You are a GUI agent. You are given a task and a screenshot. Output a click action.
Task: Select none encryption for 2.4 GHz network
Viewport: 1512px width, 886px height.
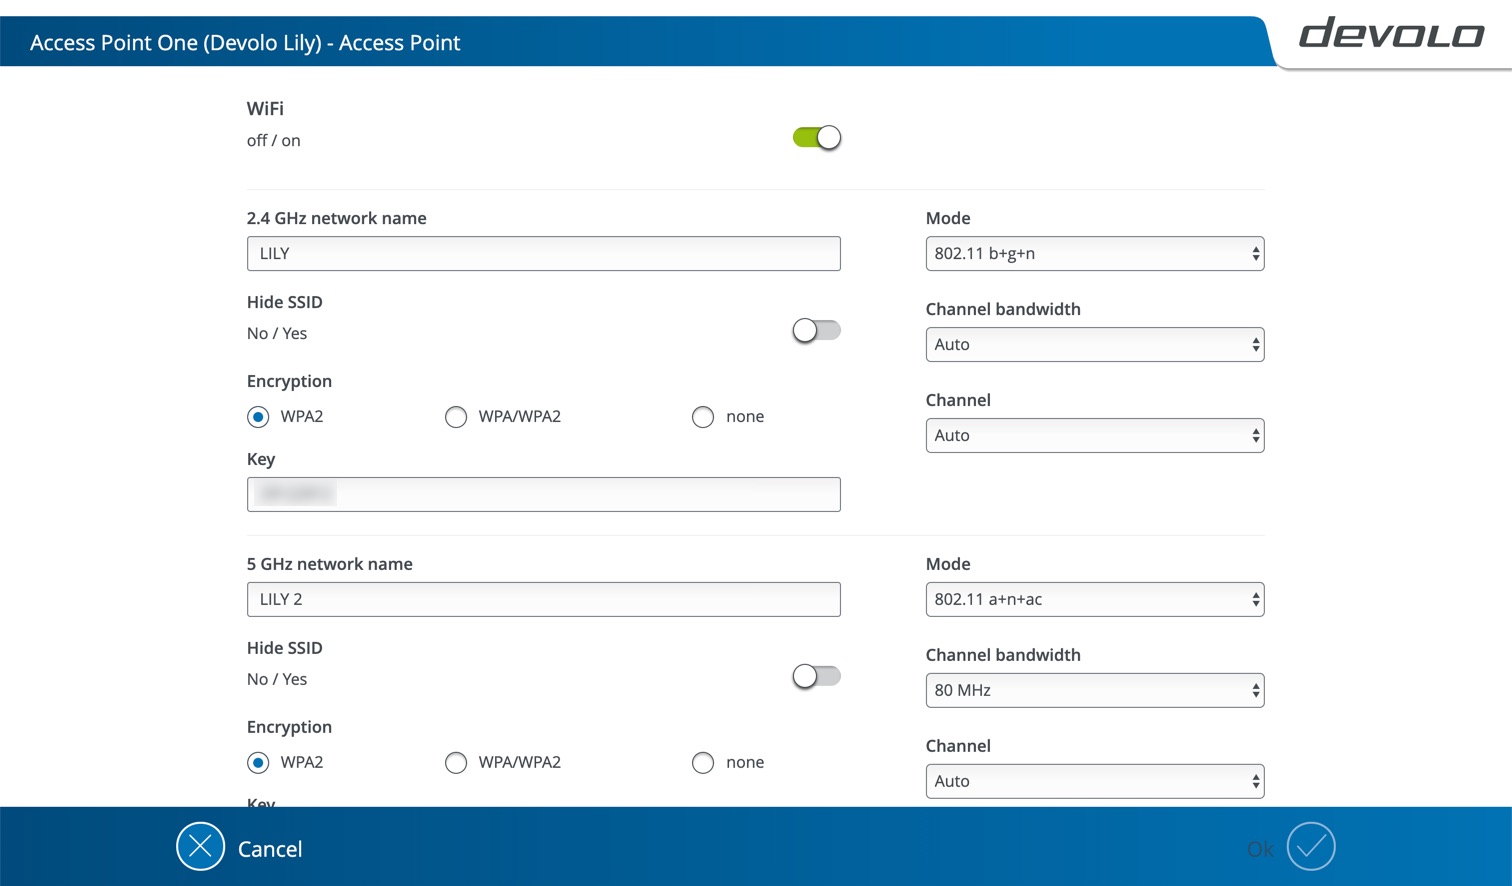tap(703, 417)
